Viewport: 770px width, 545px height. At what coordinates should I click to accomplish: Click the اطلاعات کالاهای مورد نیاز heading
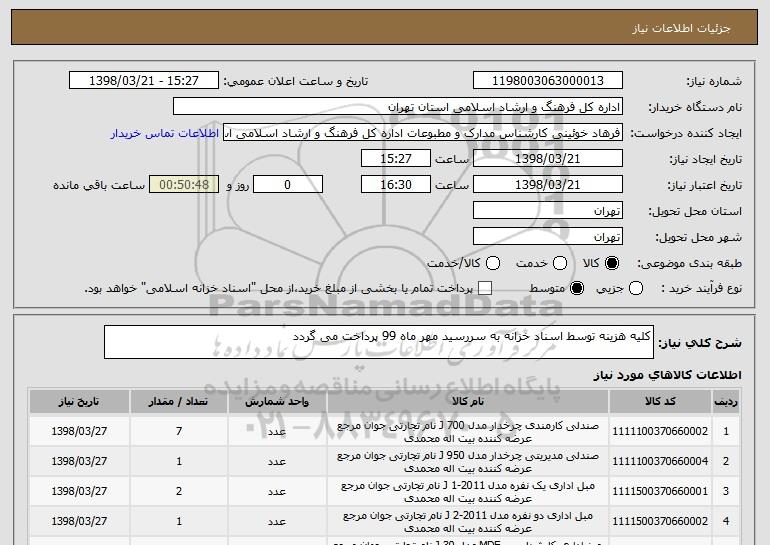coord(667,375)
